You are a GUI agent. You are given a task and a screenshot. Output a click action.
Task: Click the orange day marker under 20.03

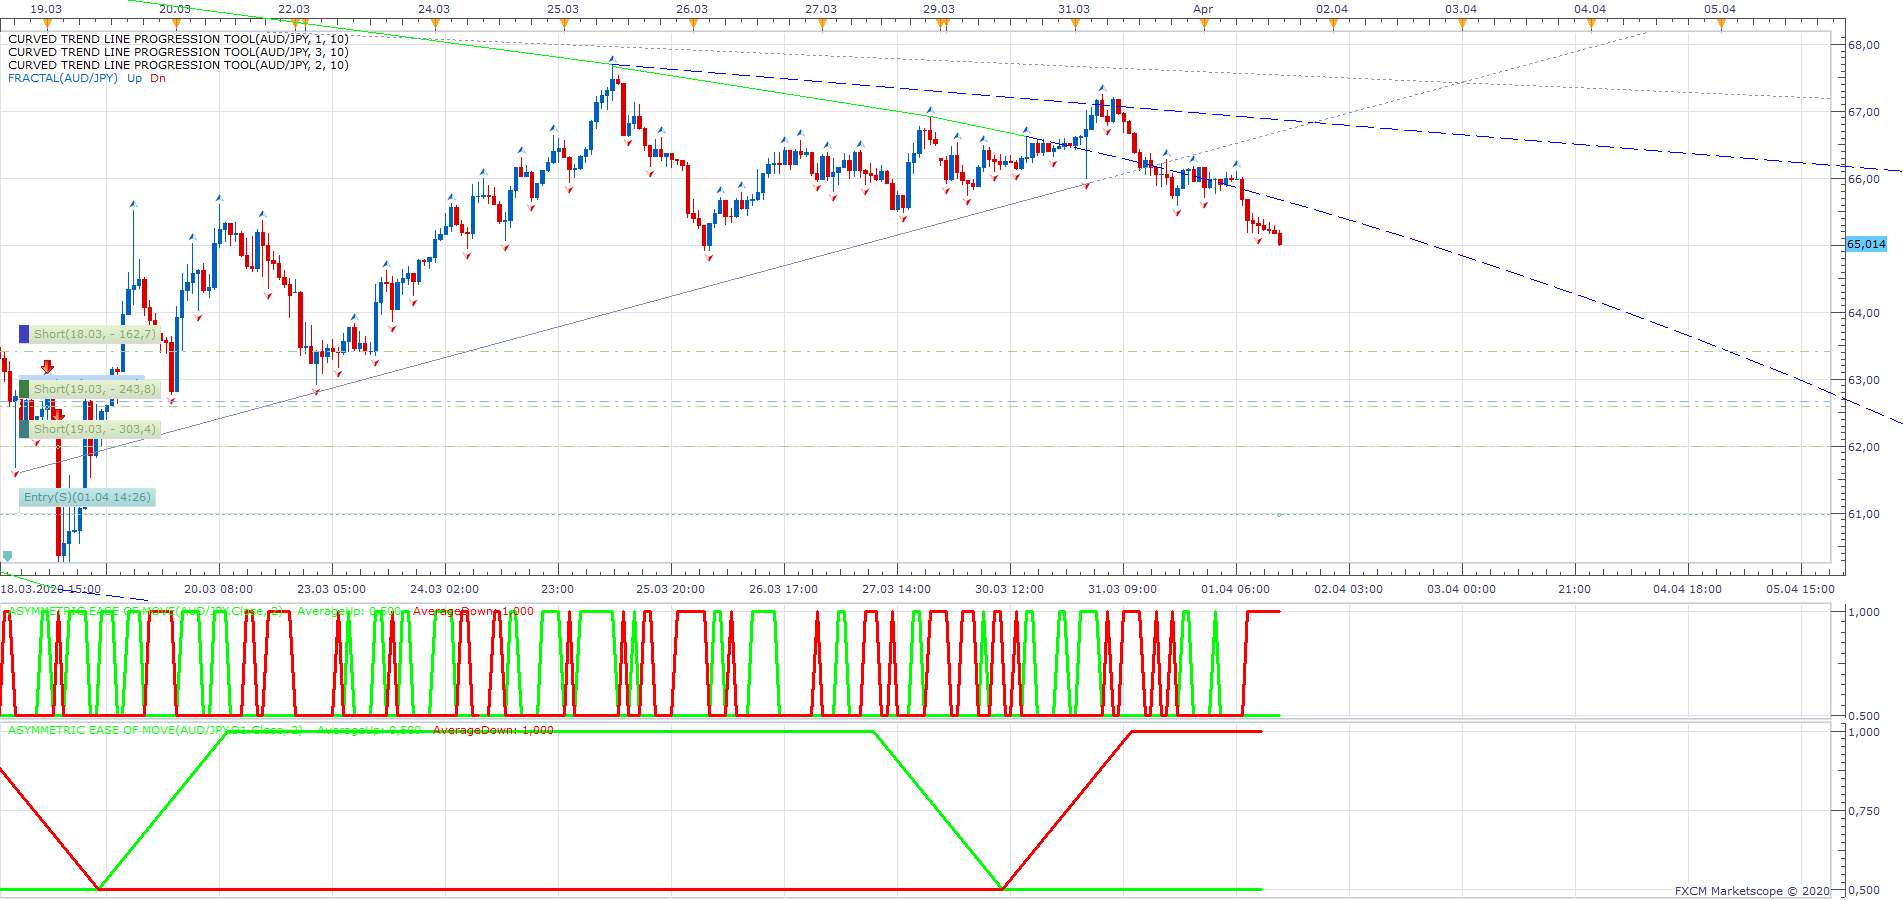click(x=176, y=24)
